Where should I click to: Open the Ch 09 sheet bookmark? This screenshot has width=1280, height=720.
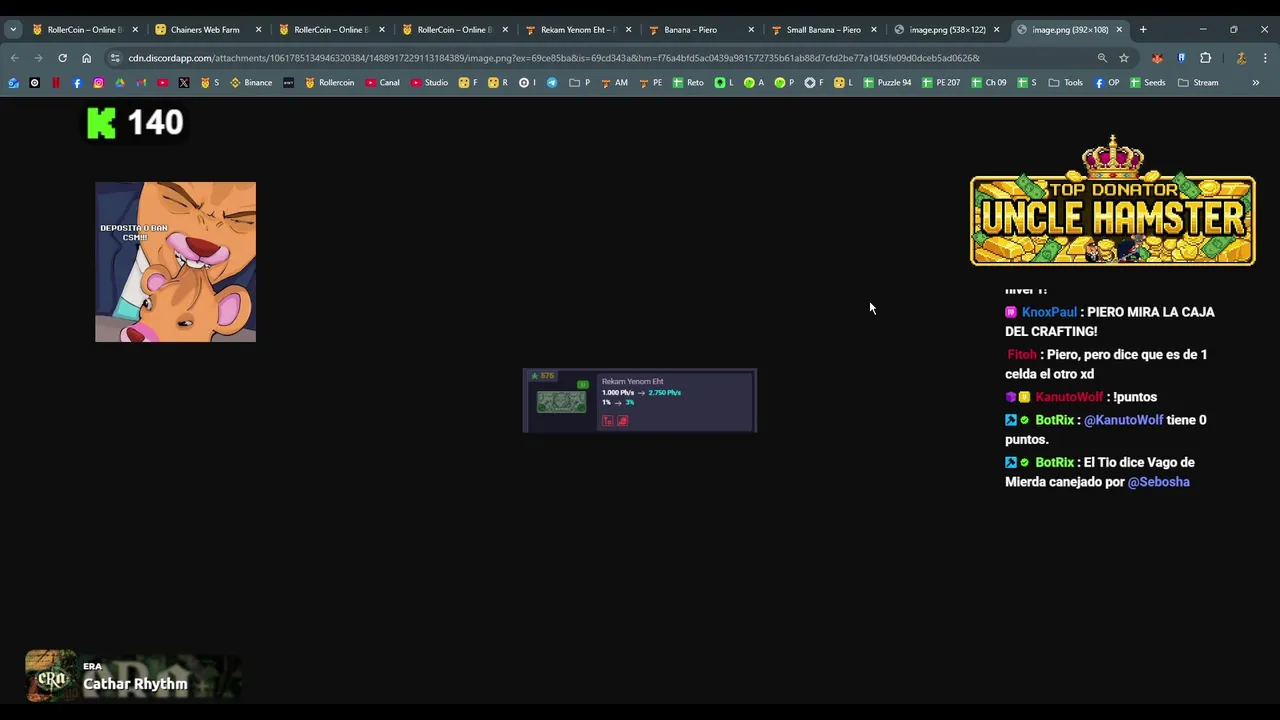pyautogui.click(x=989, y=83)
